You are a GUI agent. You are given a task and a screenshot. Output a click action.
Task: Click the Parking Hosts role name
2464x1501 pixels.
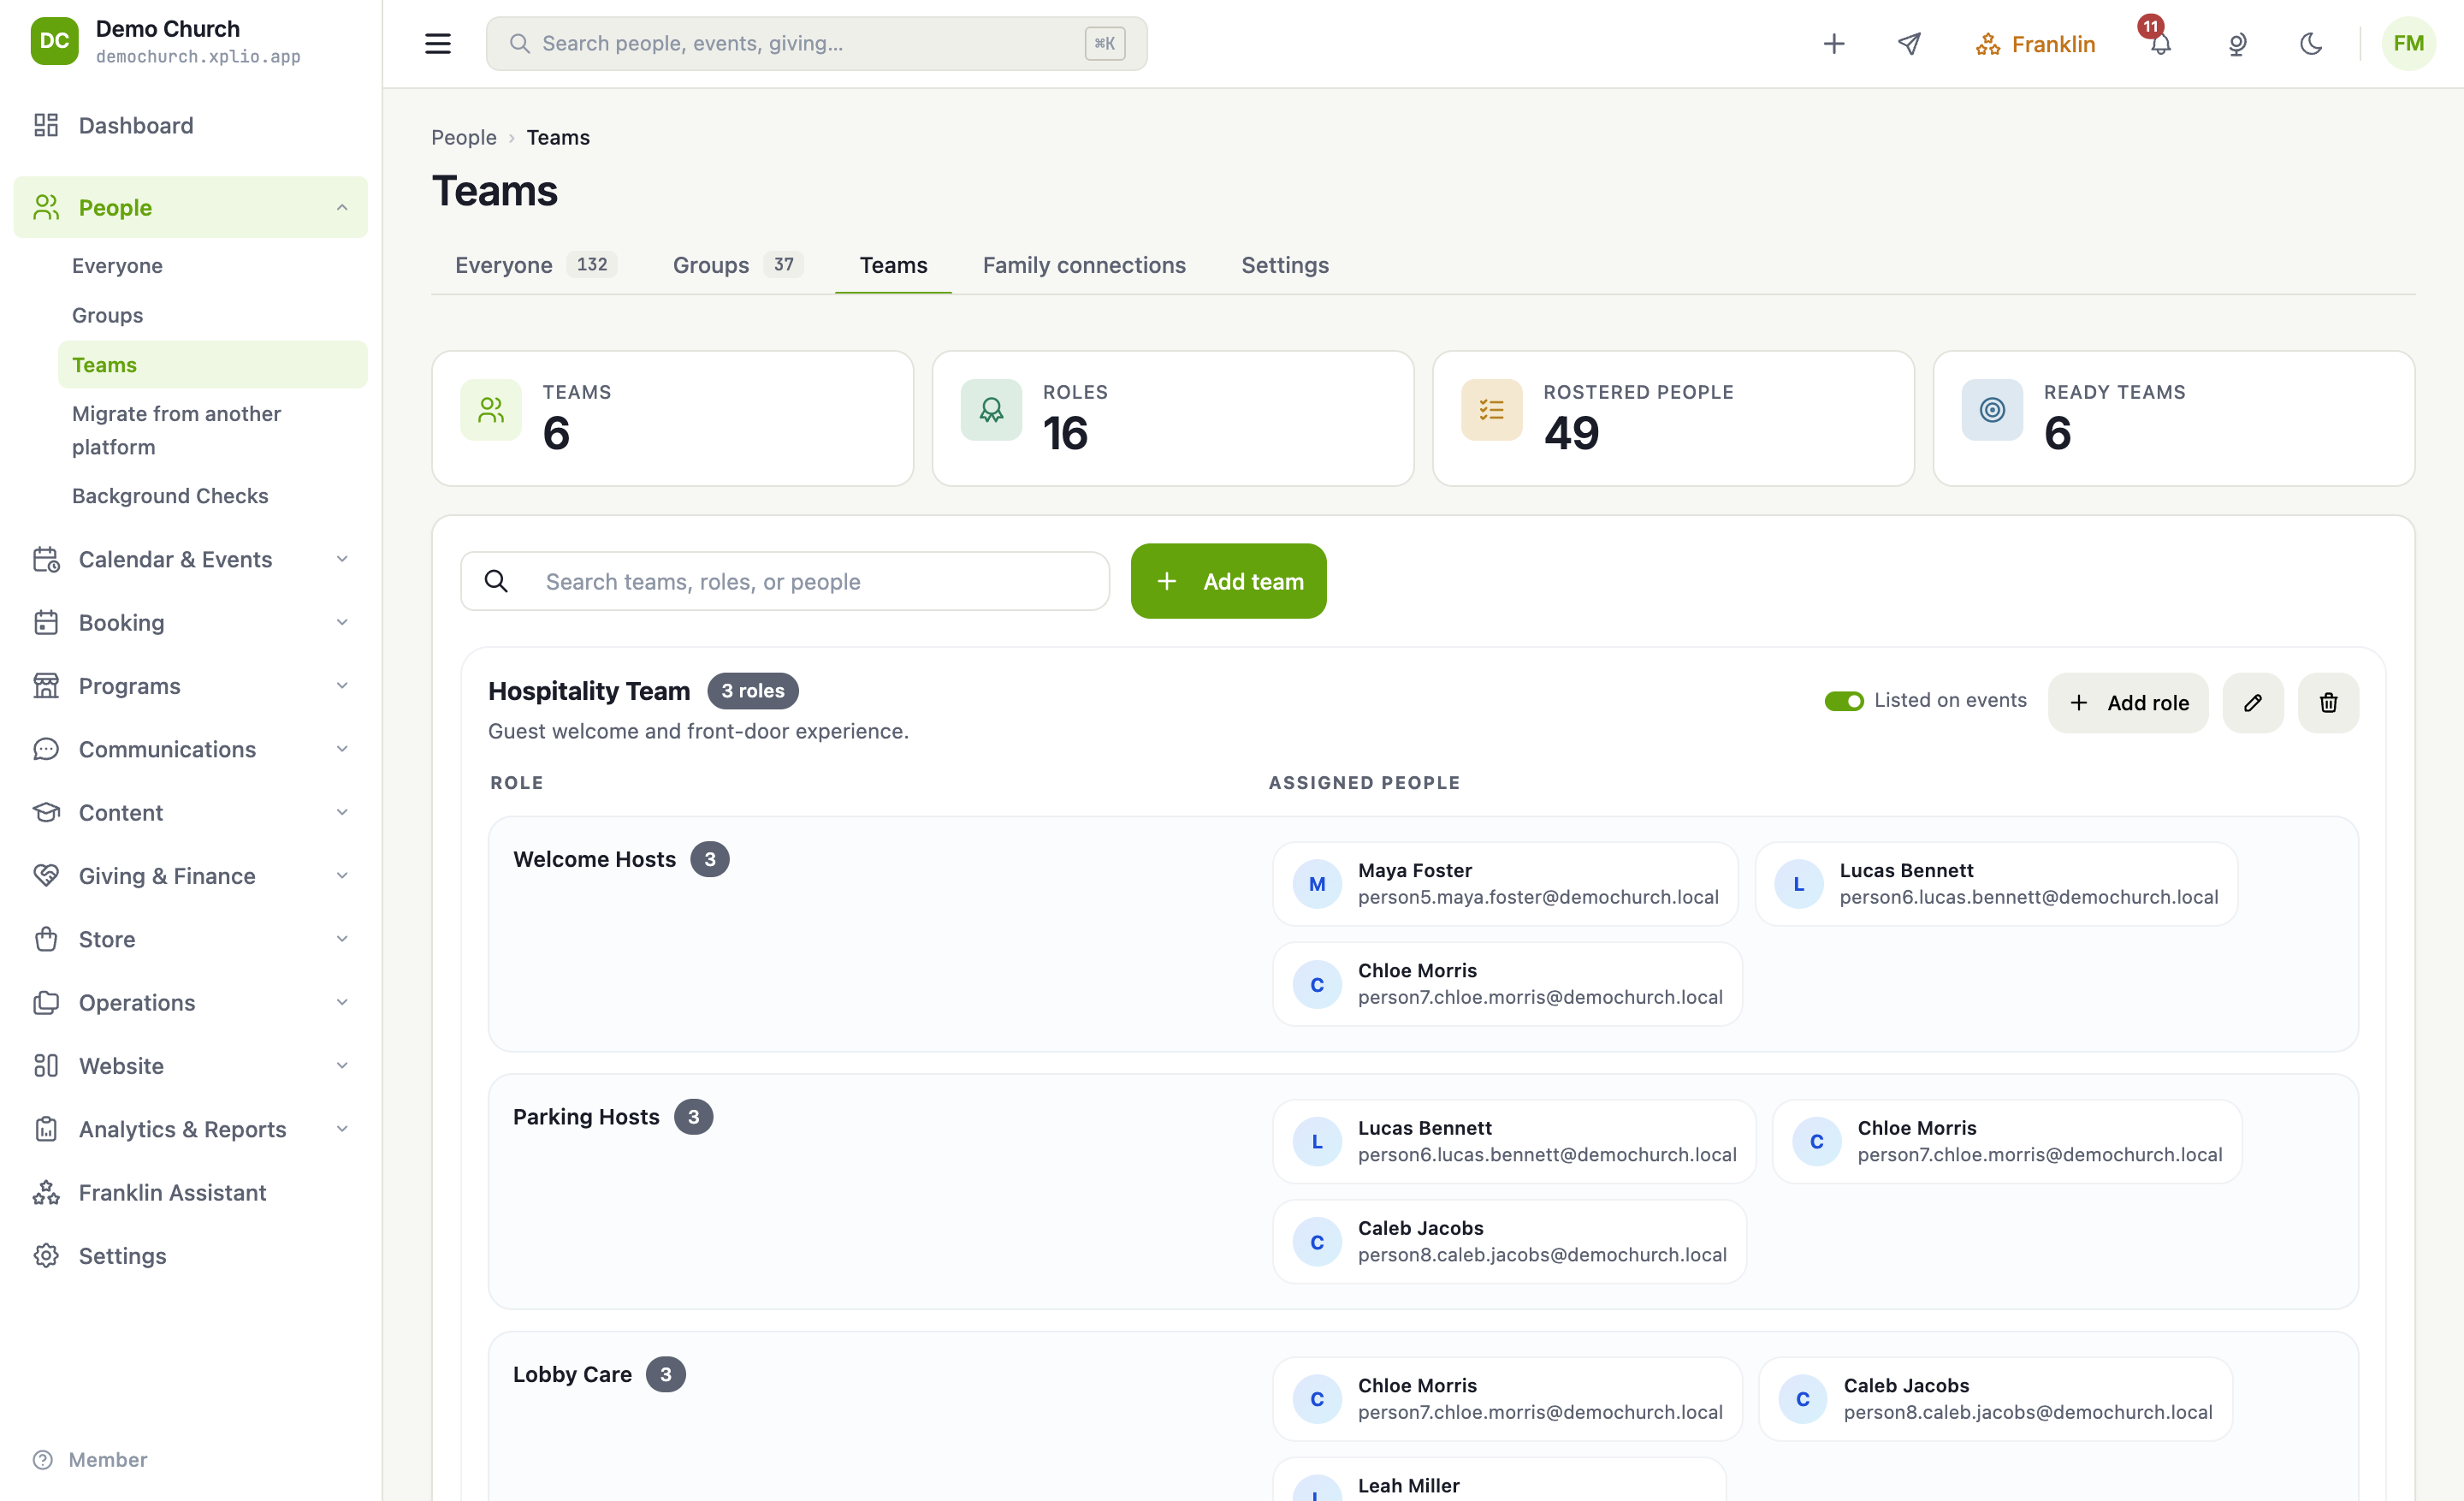coord(586,1116)
